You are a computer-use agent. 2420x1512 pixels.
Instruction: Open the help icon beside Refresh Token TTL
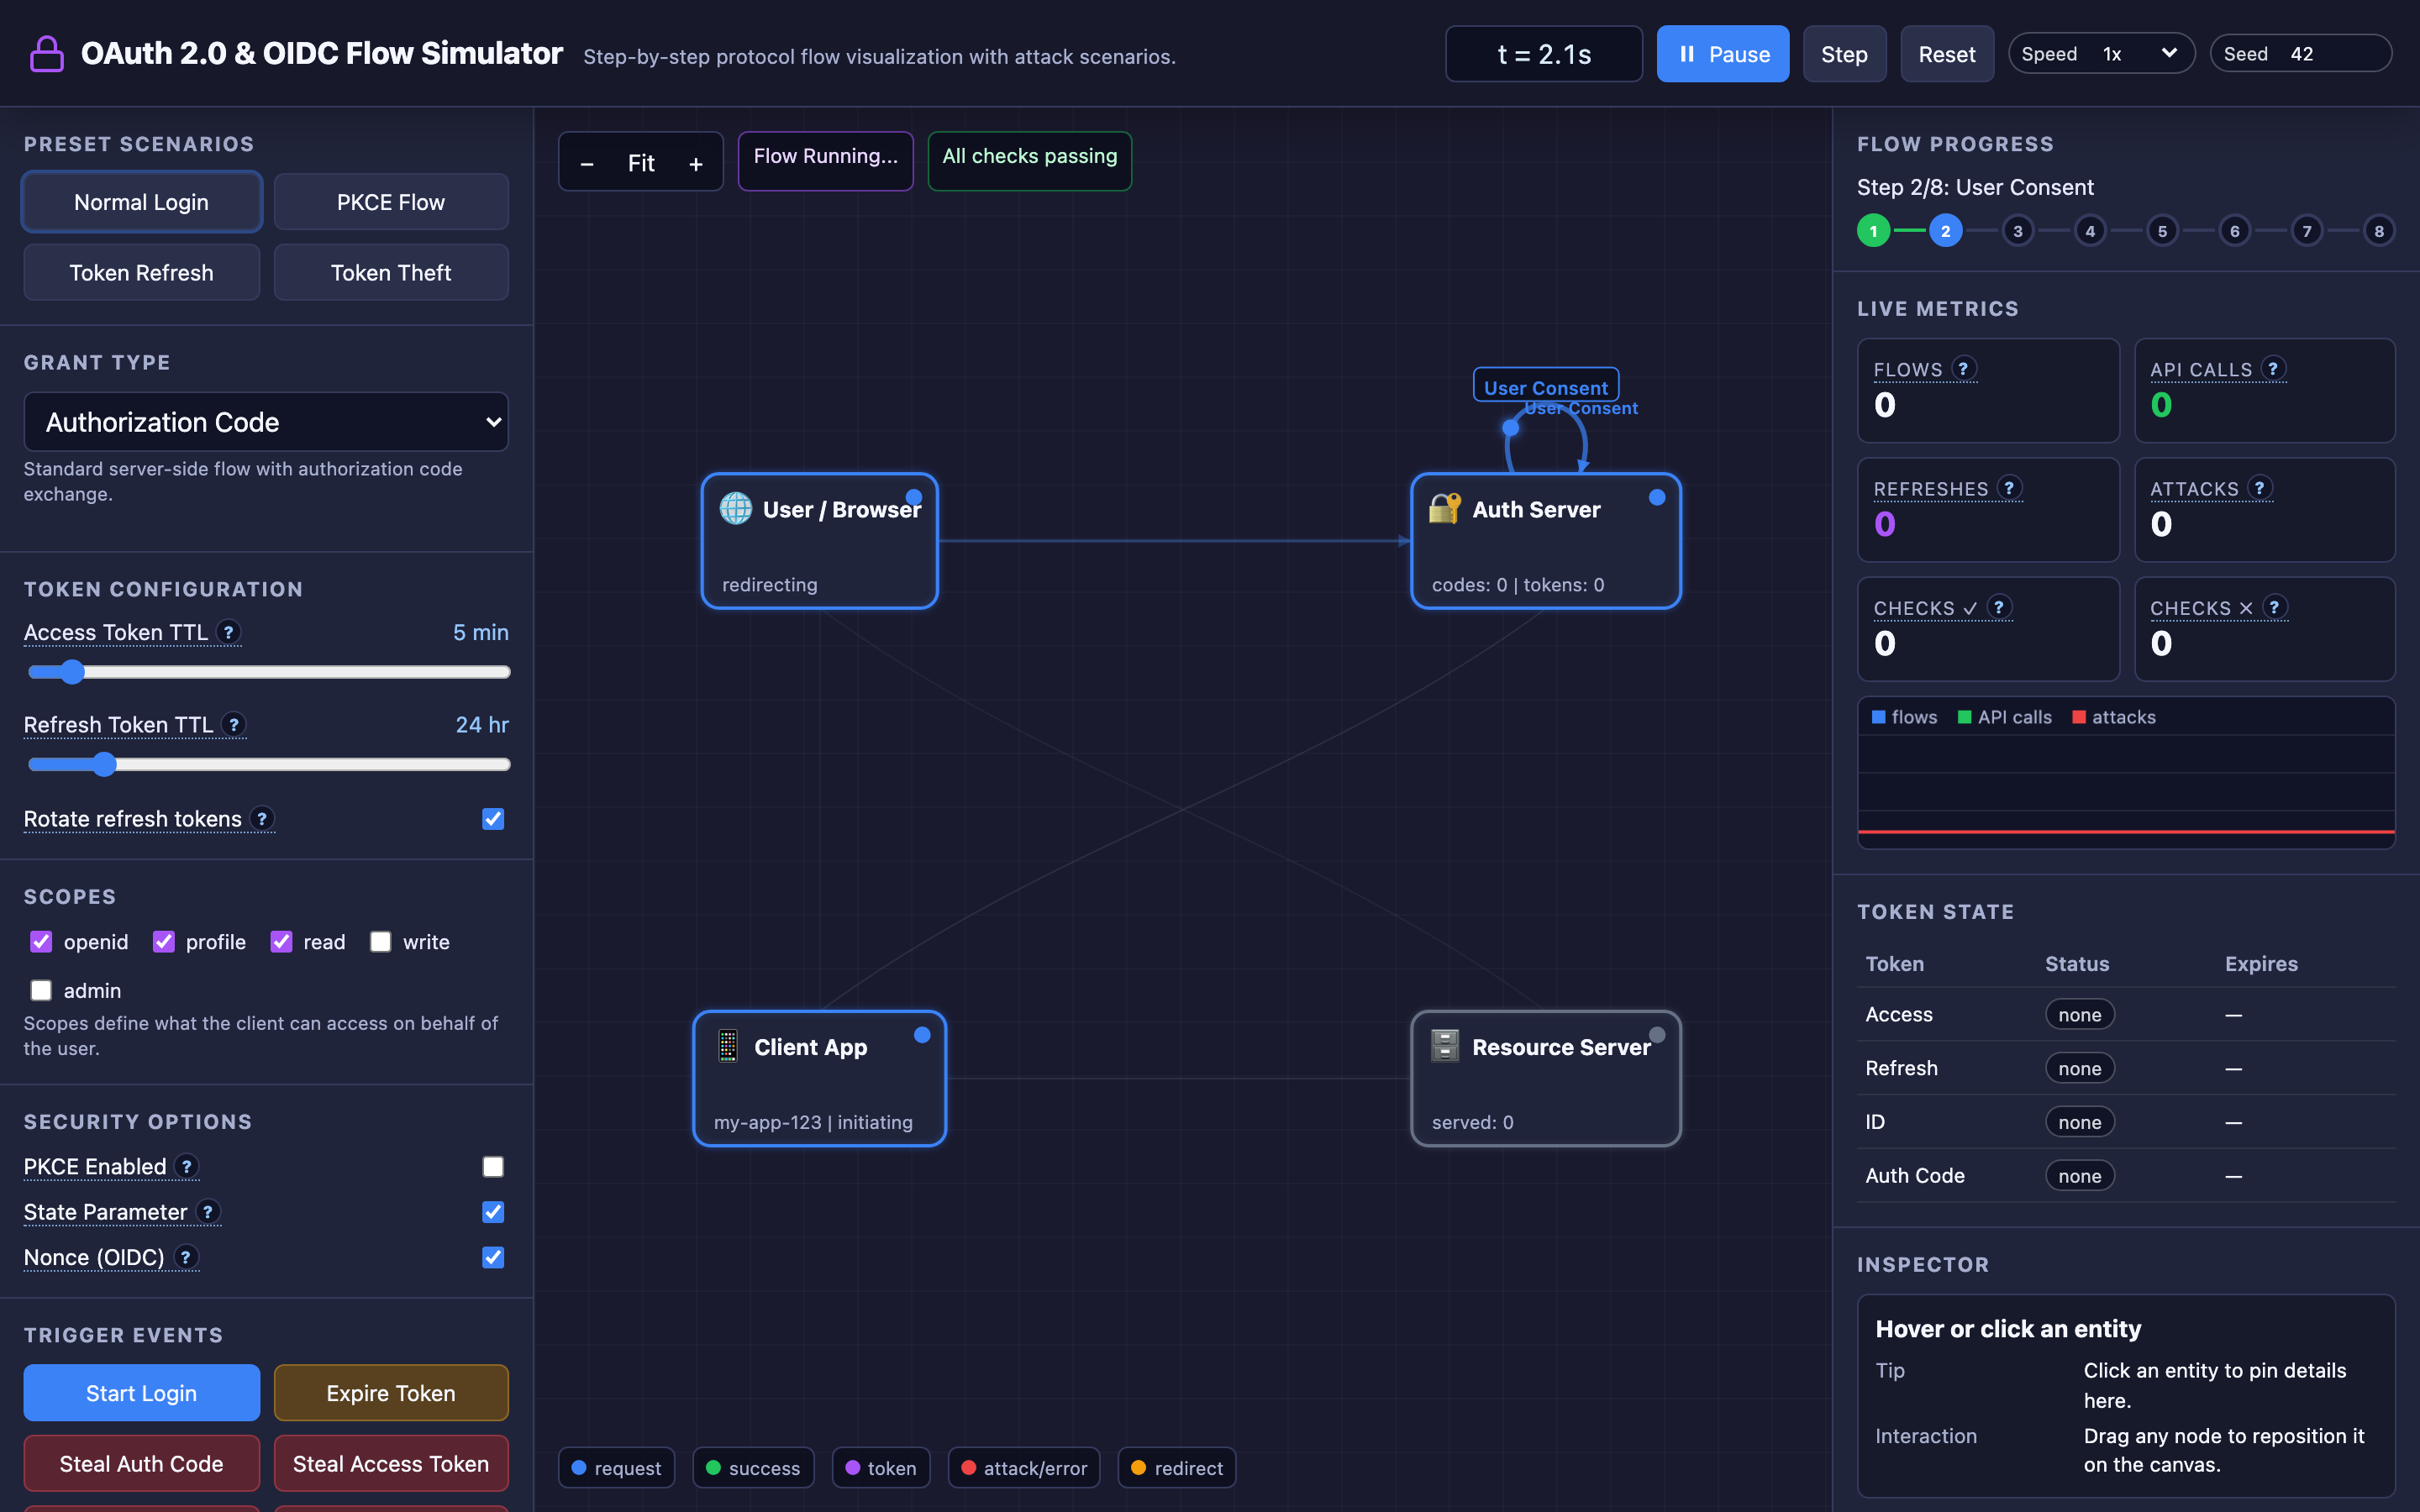click(x=234, y=724)
